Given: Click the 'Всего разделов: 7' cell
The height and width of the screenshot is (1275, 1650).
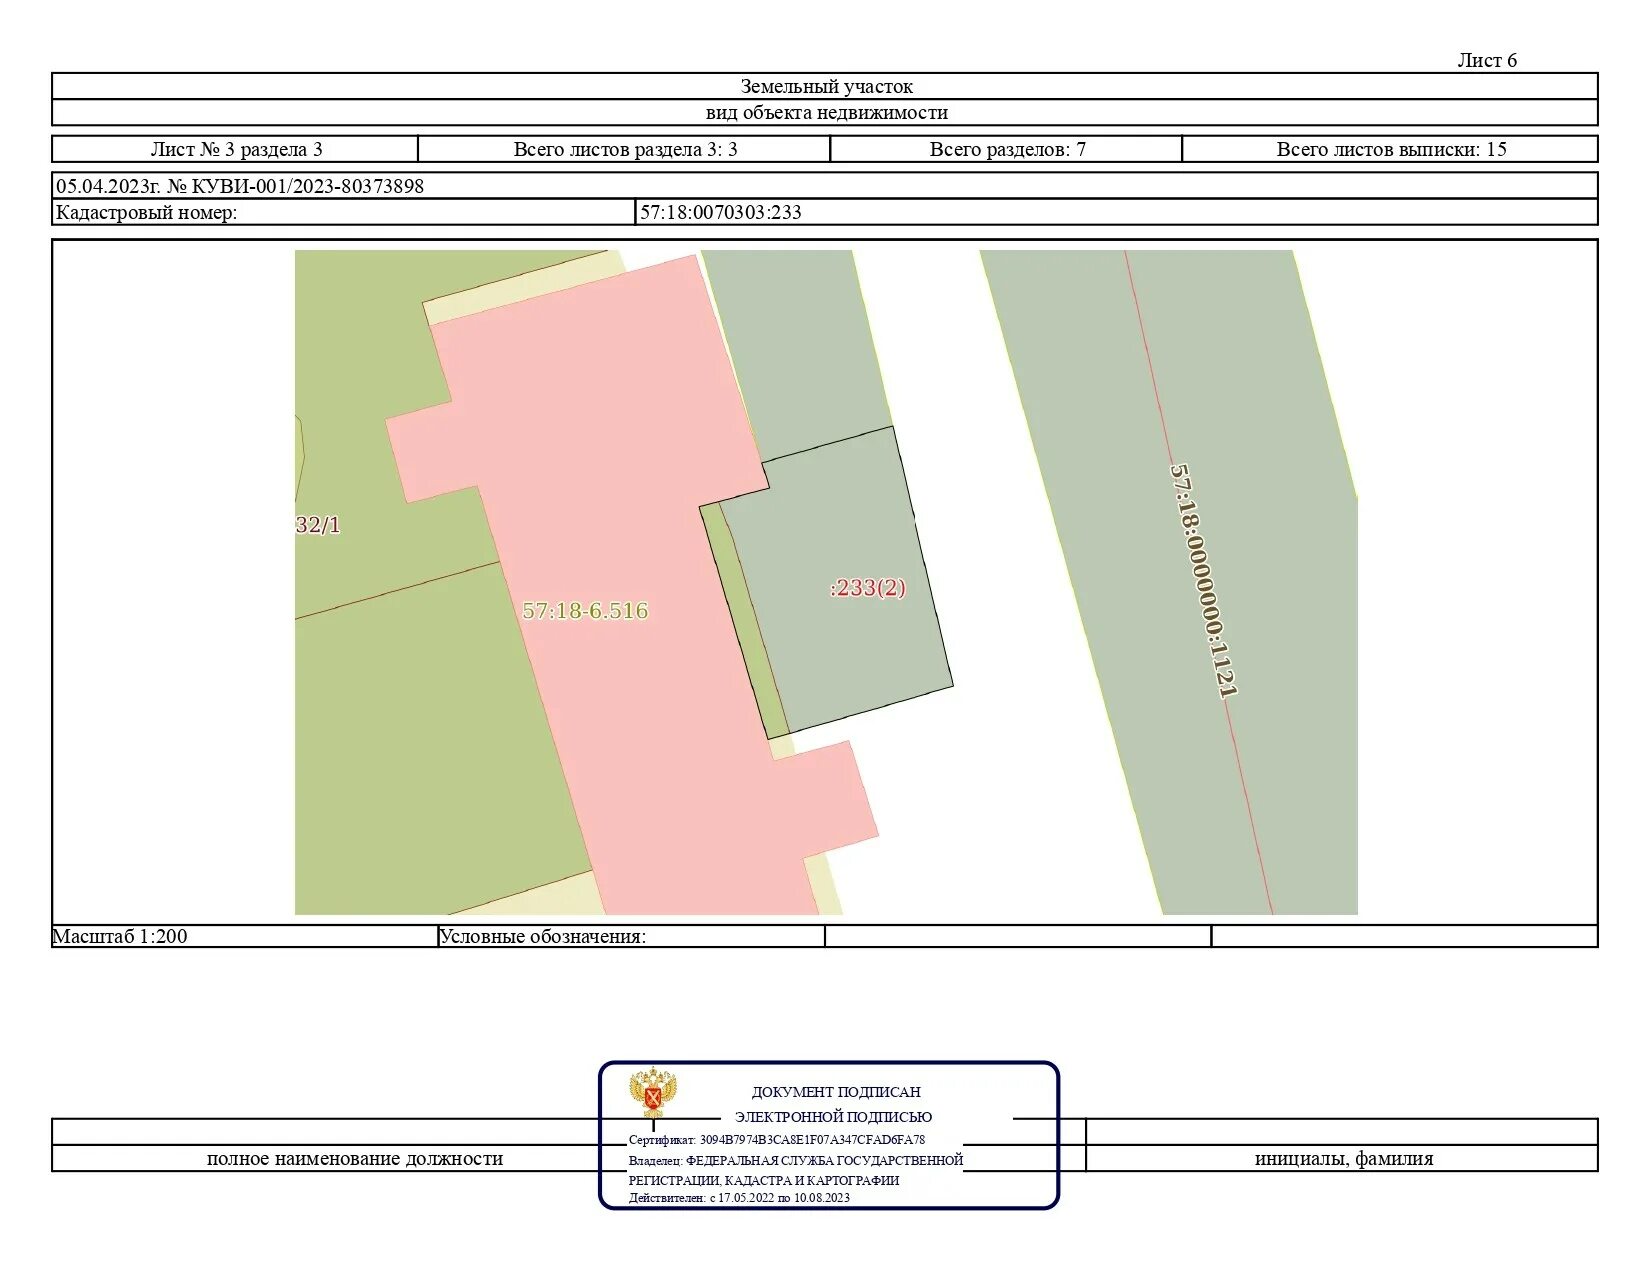Looking at the screenshot, I should [x=1007, y=149].
